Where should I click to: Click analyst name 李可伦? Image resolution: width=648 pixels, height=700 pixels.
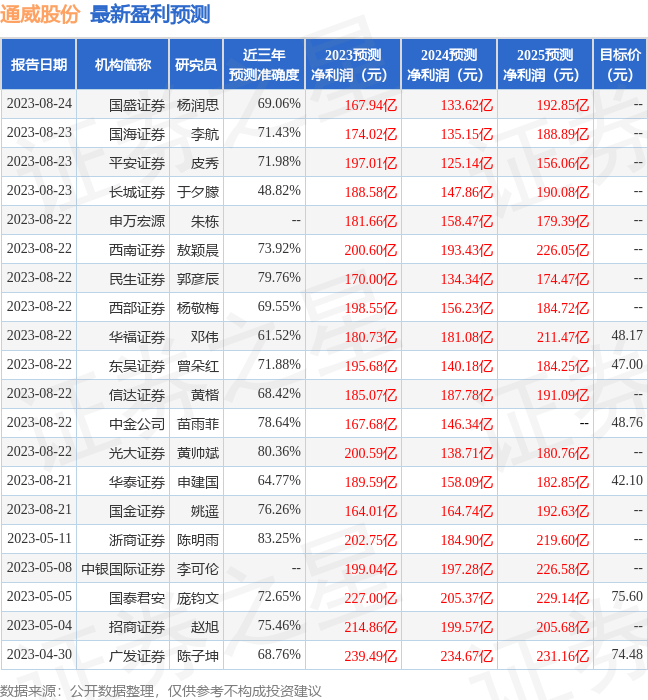click(x=198, y=569)
